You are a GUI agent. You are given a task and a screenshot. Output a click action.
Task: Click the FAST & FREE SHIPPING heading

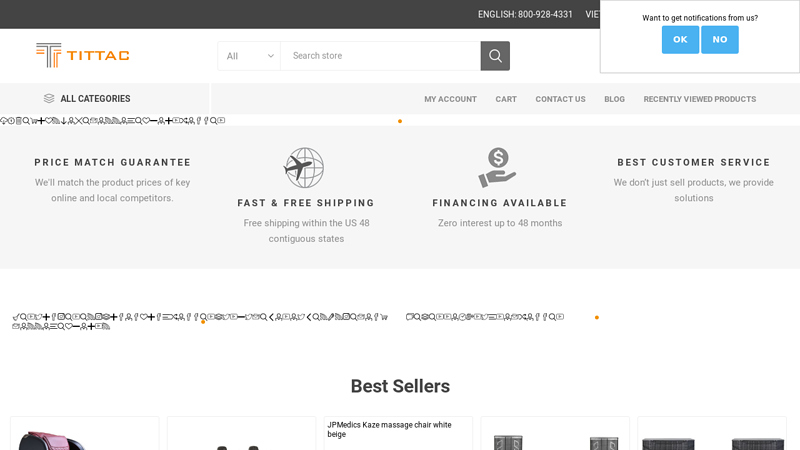pos(306,203)
